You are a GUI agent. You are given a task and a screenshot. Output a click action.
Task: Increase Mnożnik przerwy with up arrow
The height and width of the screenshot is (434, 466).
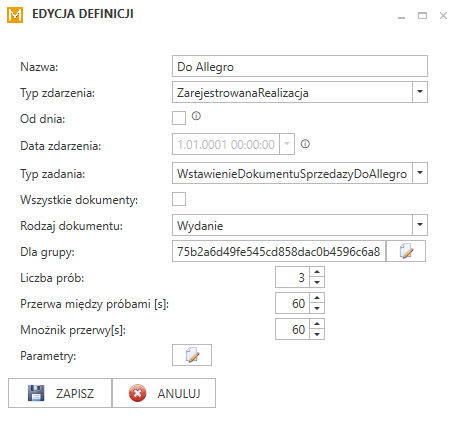pyautogui.click(x=317, y=324)
